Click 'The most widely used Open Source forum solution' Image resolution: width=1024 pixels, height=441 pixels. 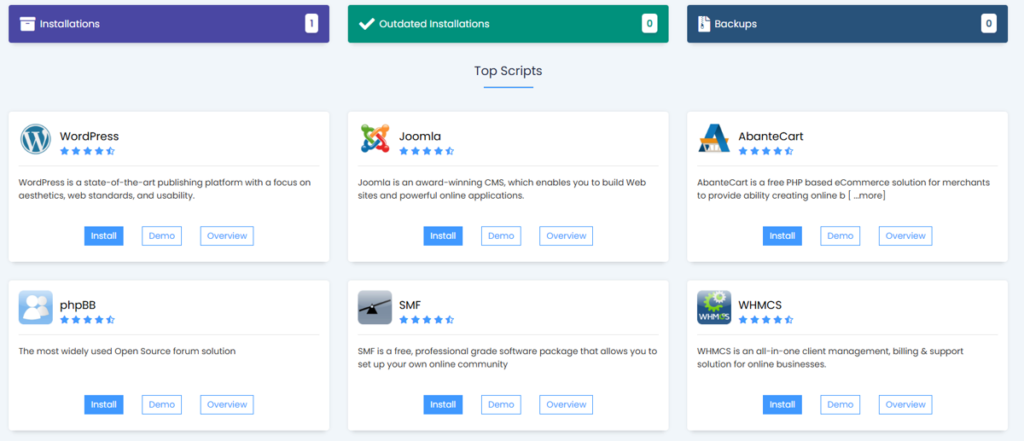[x=127, y=351]
